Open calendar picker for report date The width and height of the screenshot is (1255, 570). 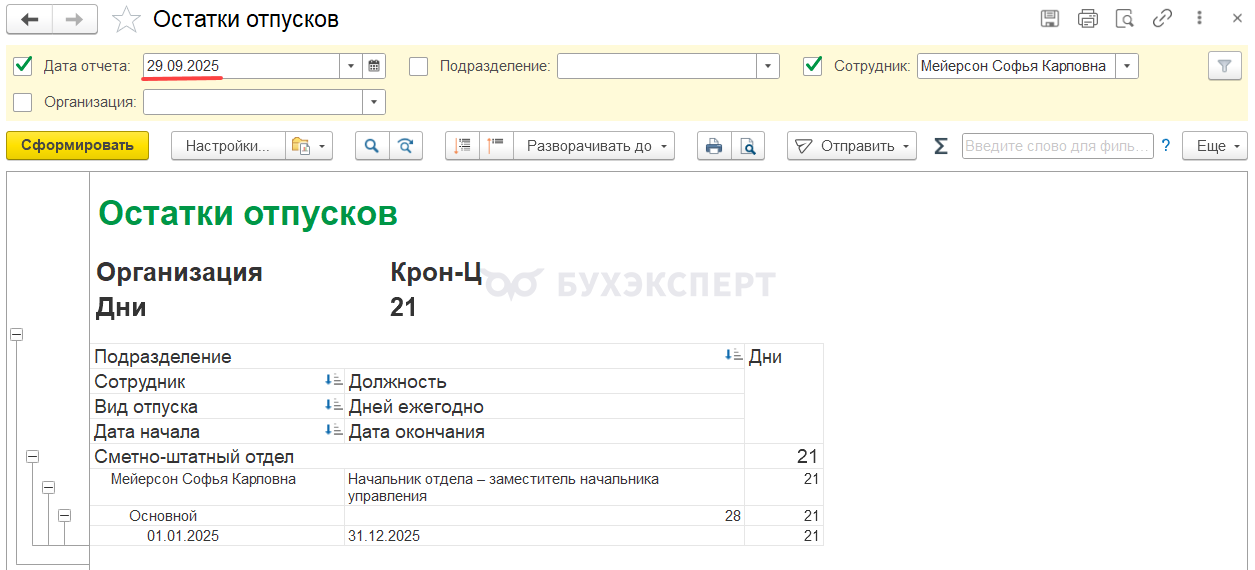point(374,66)
